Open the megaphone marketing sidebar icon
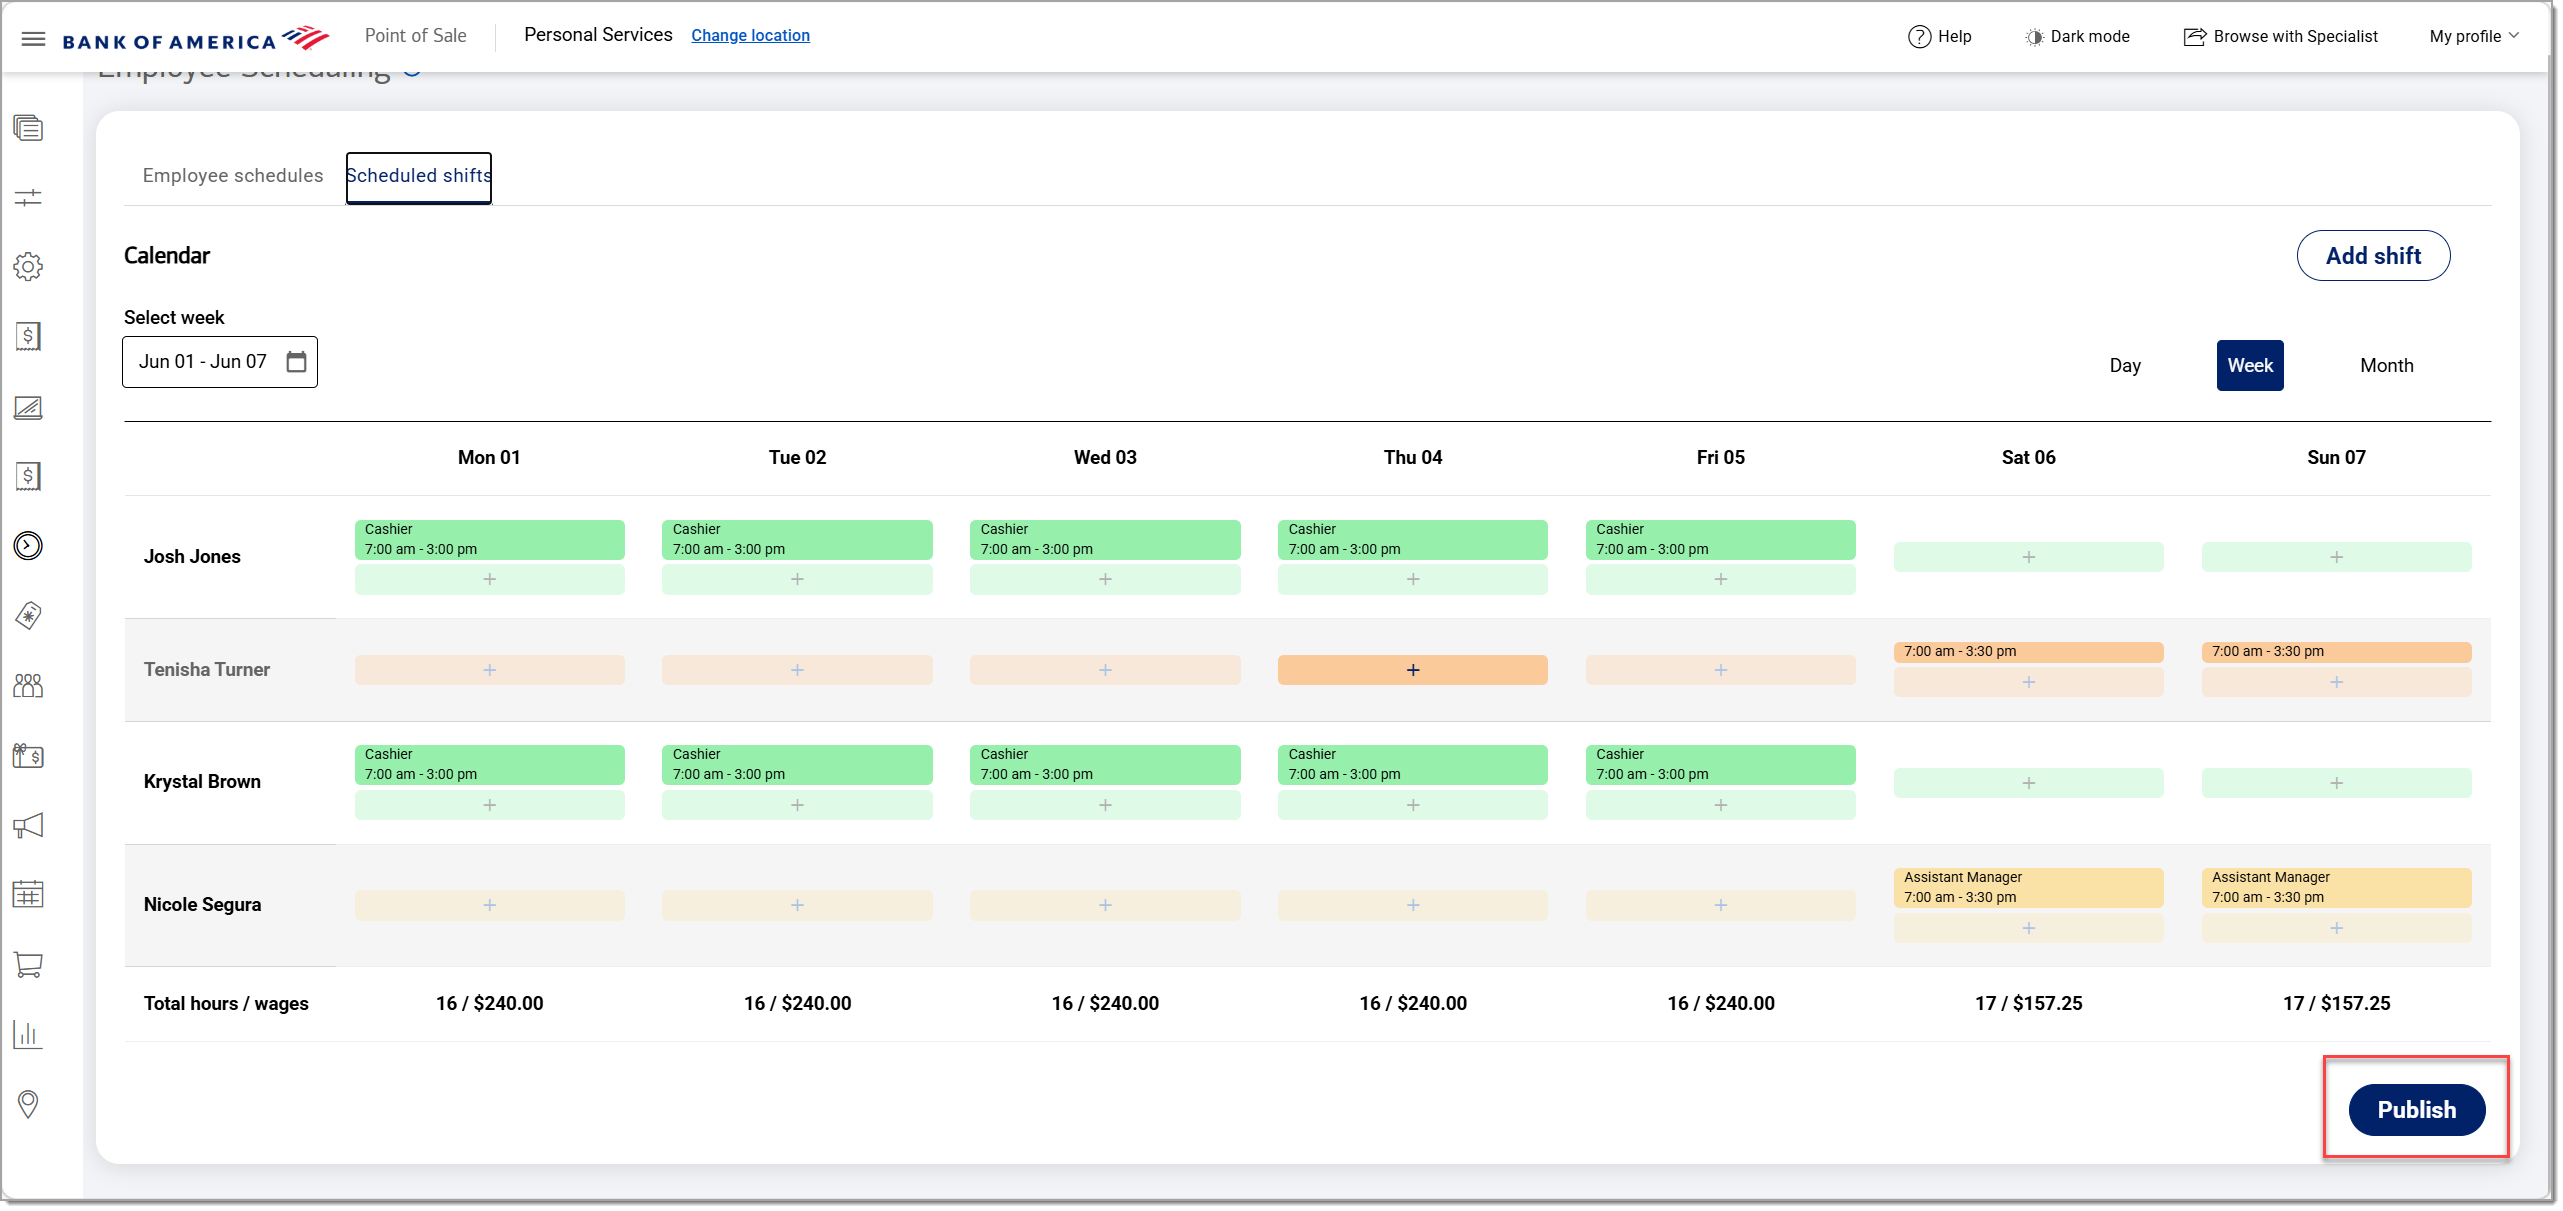2563x1211 pixels. pyautogui.click(x=28, y=825)
